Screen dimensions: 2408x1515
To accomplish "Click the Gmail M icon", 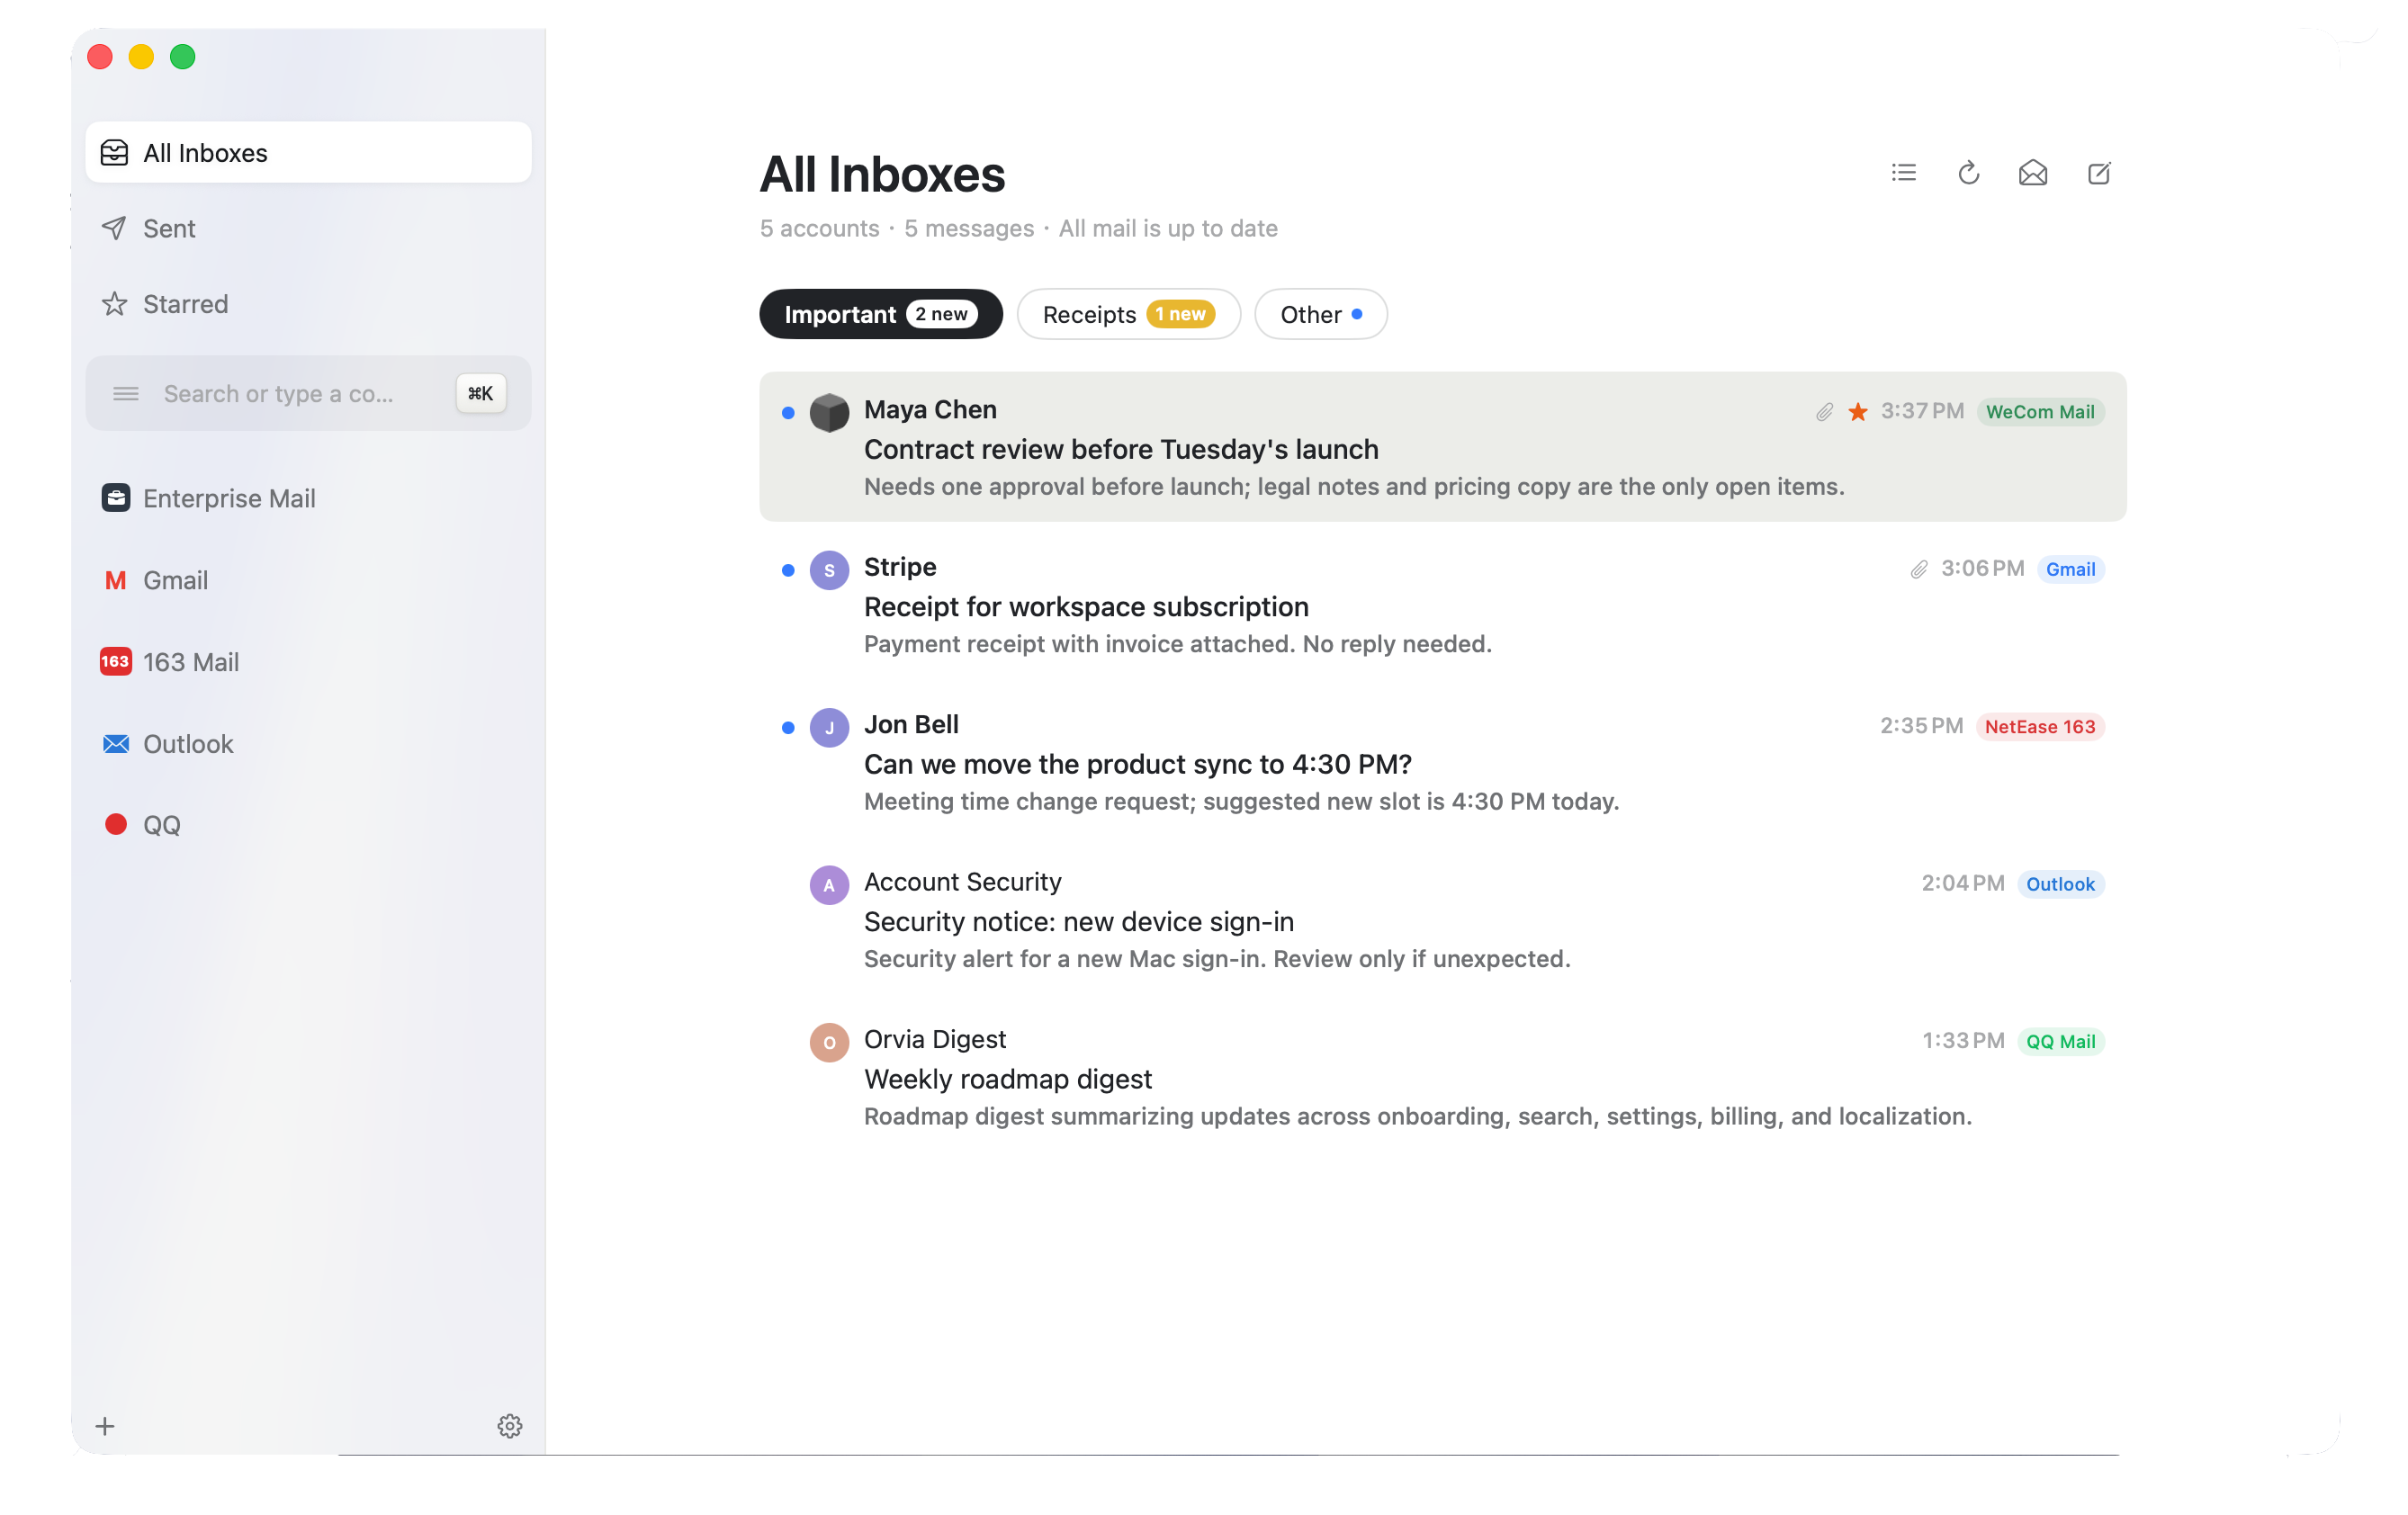I will [116, 580].
